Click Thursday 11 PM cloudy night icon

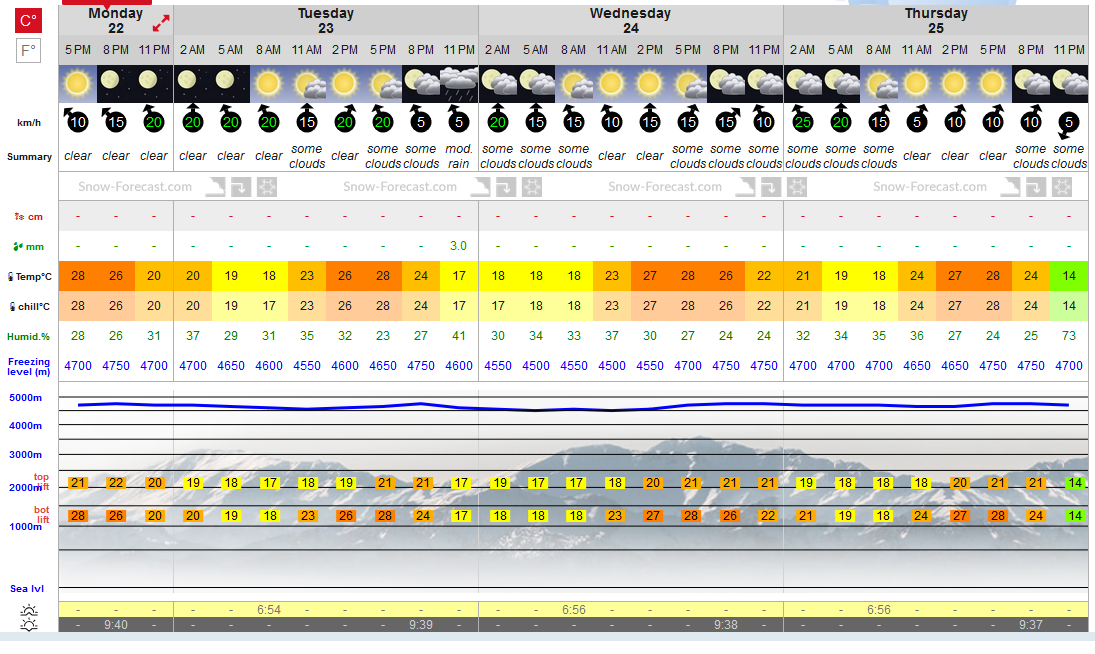pyautogui.click(x=1069, y=84)
